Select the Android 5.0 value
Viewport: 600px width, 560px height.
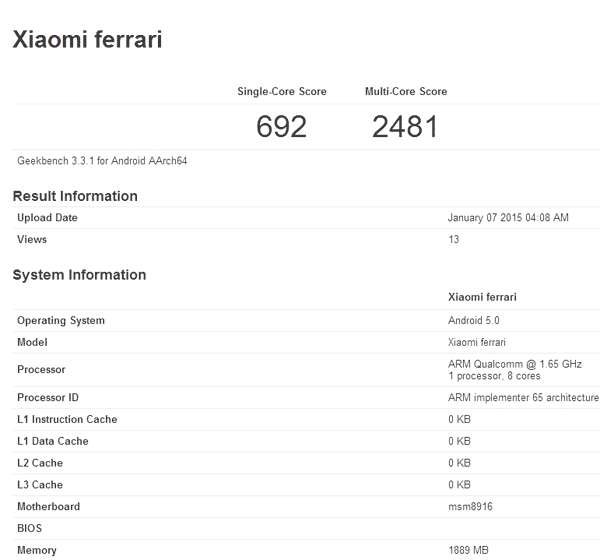(x=473, y=321)
